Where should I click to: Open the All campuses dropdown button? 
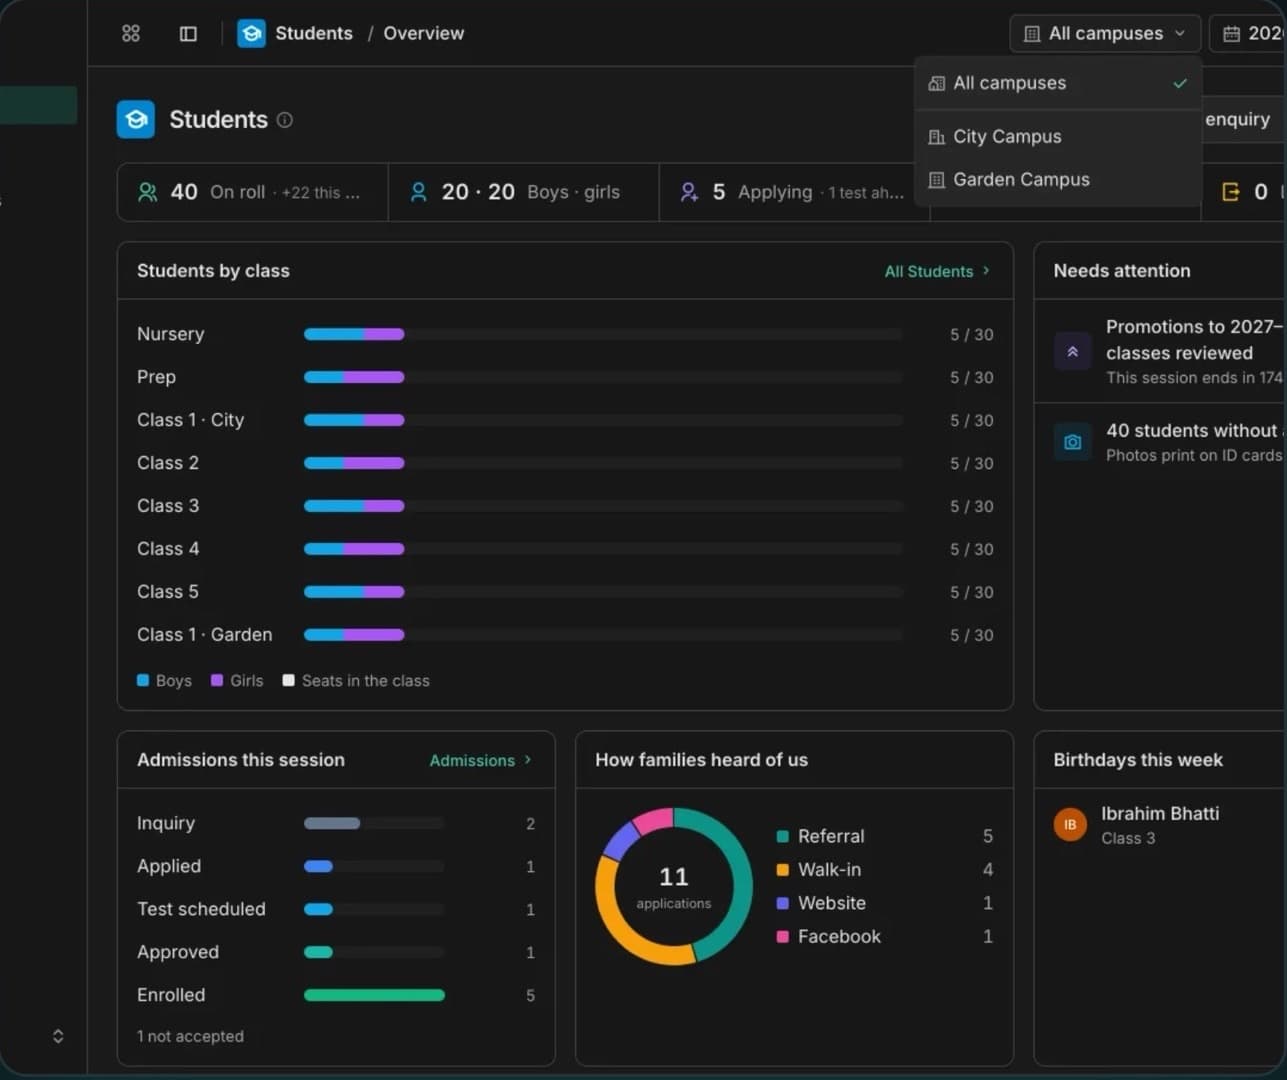point(1104,33)
